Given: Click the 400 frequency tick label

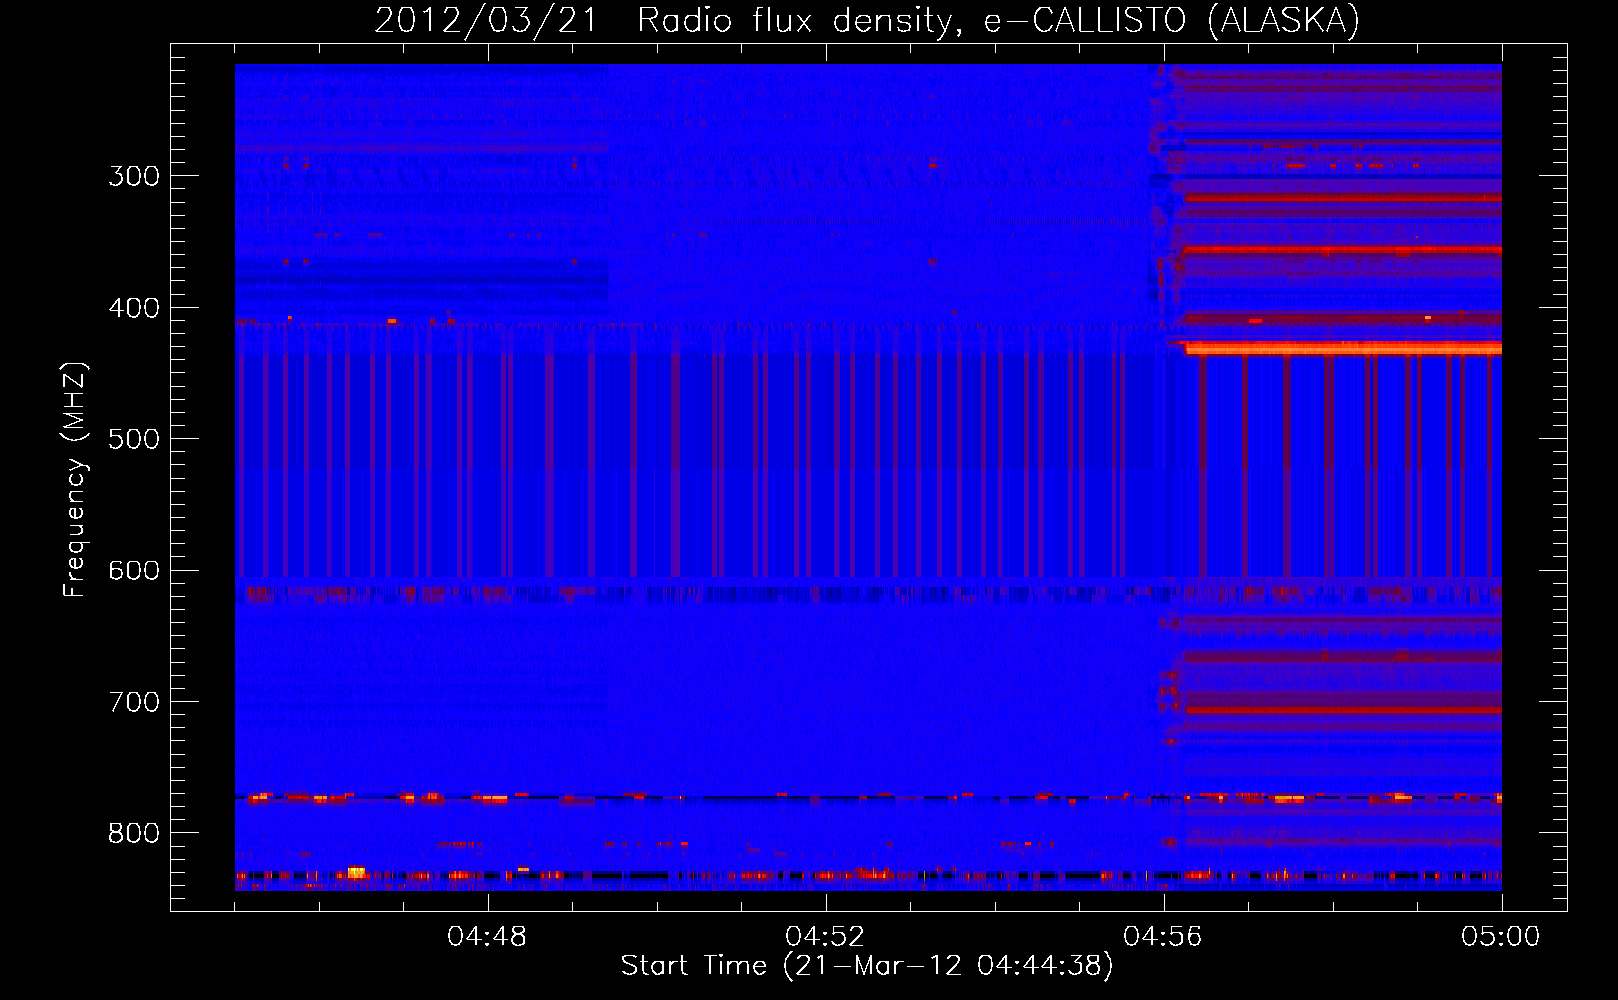Looking at the screenshot, I should tap(134, 308).
